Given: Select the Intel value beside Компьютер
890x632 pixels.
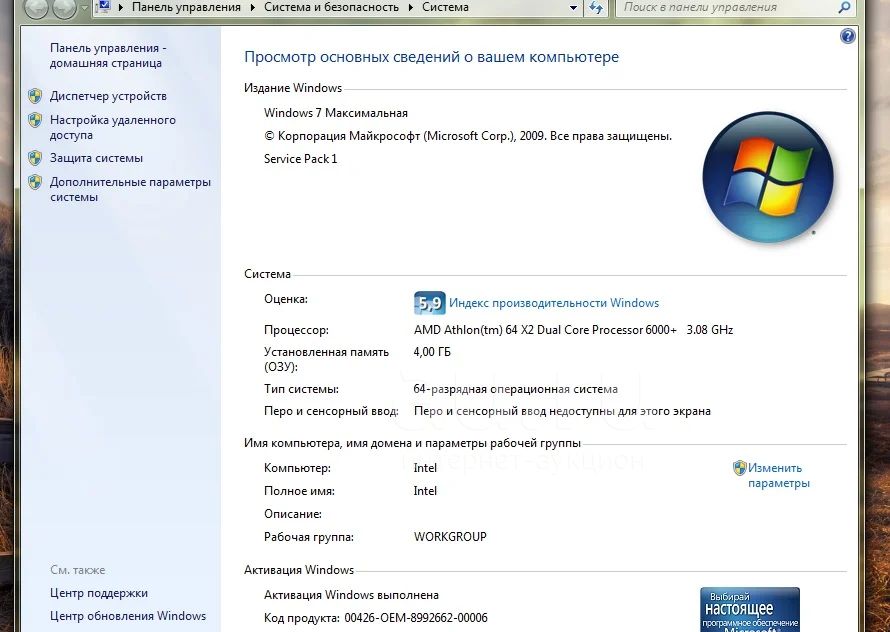Looking at the screenshot, I should [x=425, y=468].
